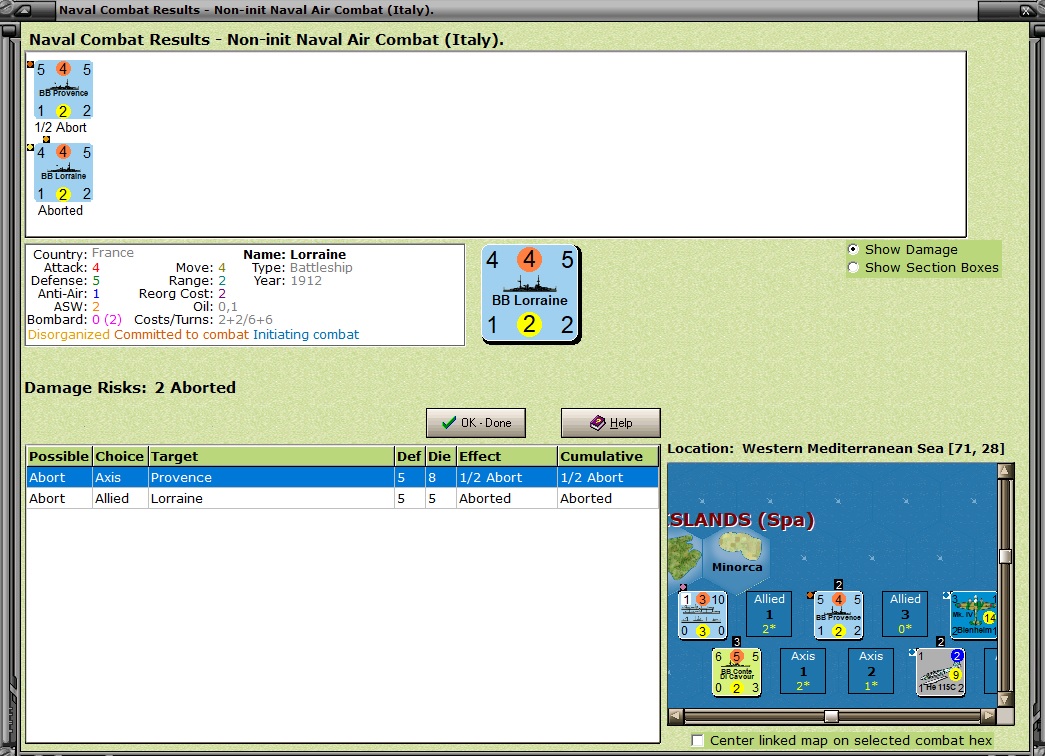Click the Choice column header
Screen dimensions: 1045x756
coord(120,457)
